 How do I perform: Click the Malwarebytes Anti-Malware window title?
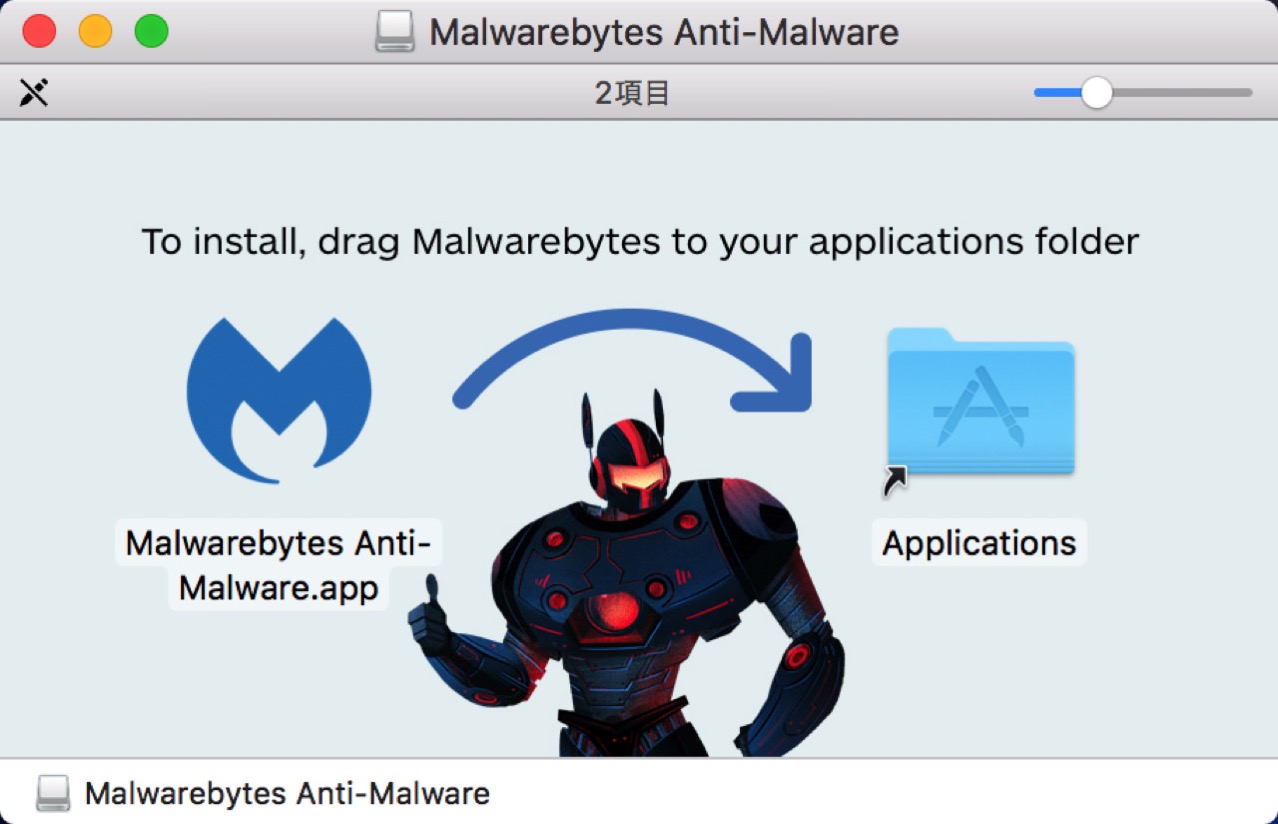tap(664, 32)
